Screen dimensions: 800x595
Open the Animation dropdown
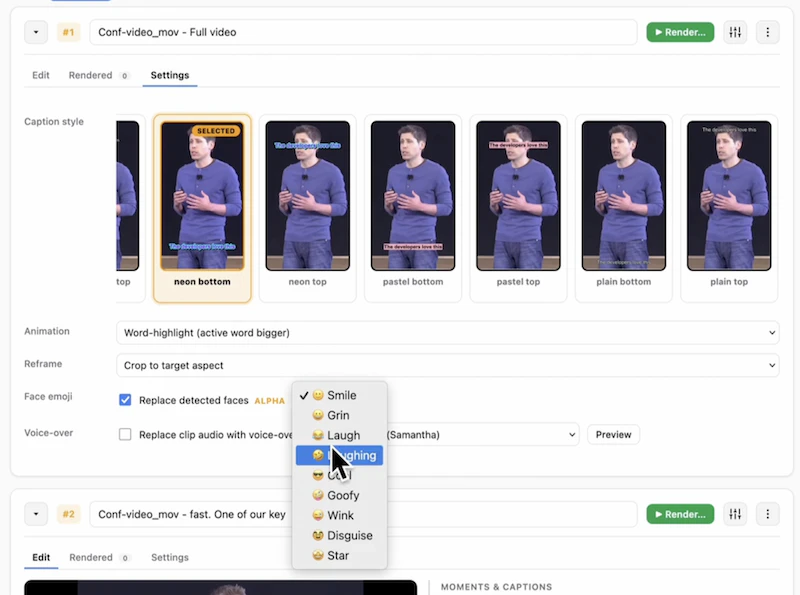tap(447, 333)
